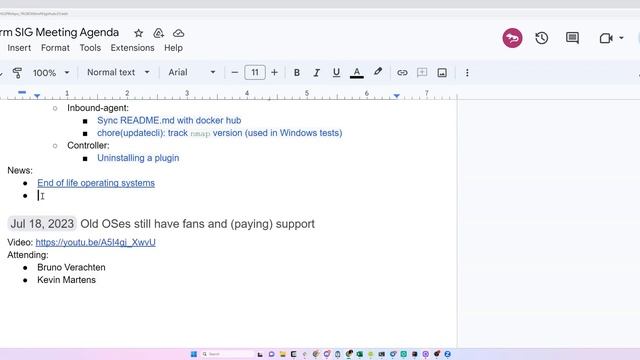Toggle bold formatting
This screenshot has height=360, width=640.
pos(297,73)
